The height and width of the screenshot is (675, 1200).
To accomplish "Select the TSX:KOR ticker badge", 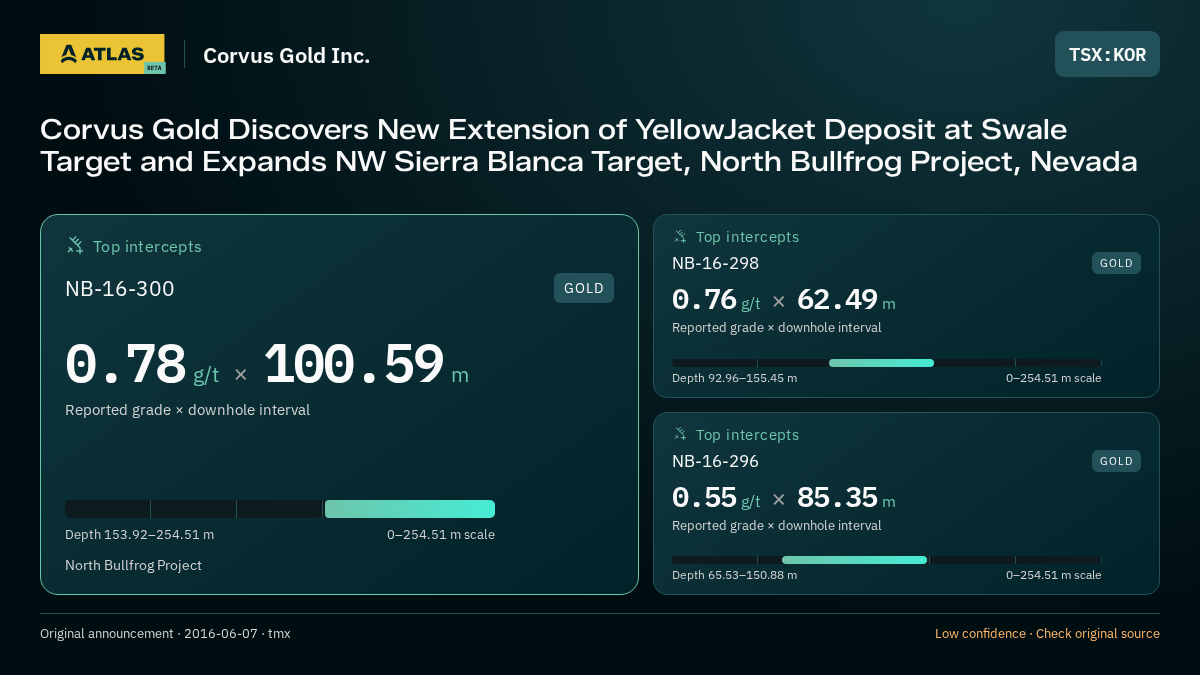I will (1107, 54).
